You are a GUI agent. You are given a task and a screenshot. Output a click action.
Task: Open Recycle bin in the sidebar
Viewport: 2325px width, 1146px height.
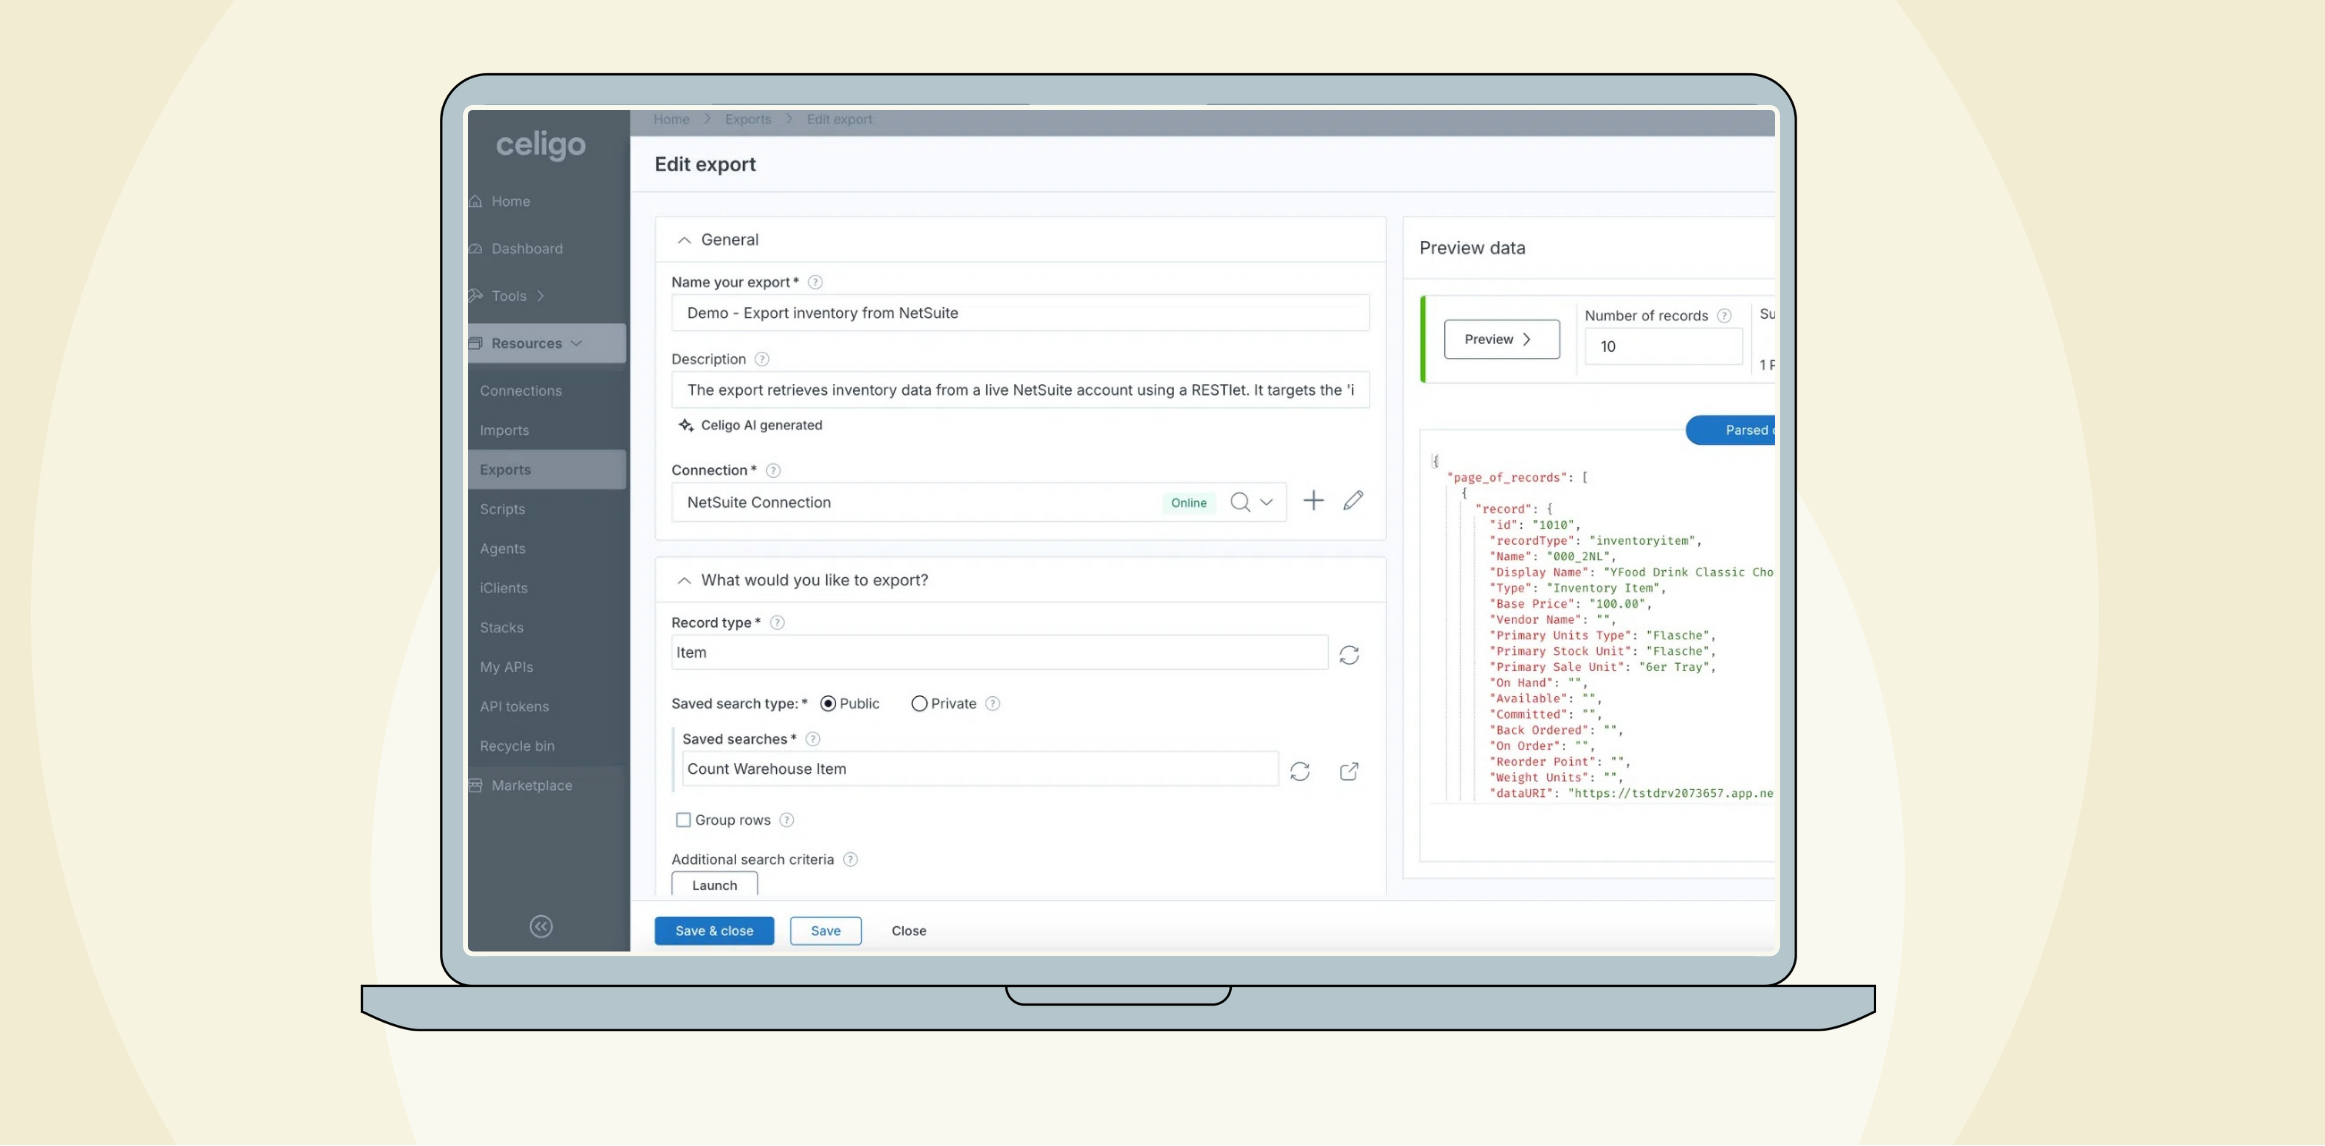(518, 746)
